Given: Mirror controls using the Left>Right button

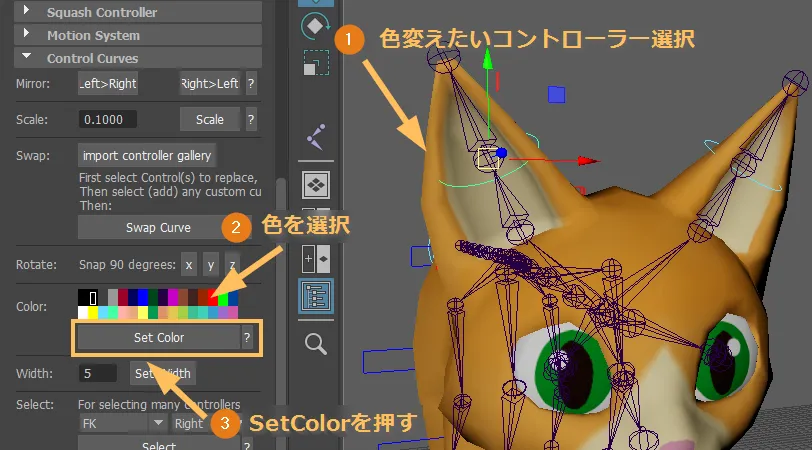Looking at the screenshot, I should pyautogui.click(x=108, y=84).
